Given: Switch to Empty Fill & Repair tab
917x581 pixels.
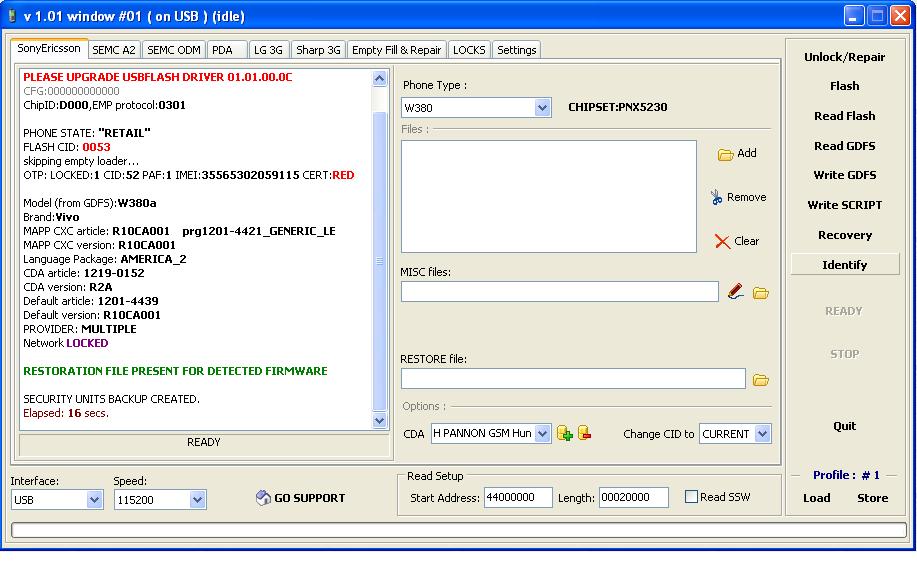Looking at the screenshot, I should click(397, 50).
